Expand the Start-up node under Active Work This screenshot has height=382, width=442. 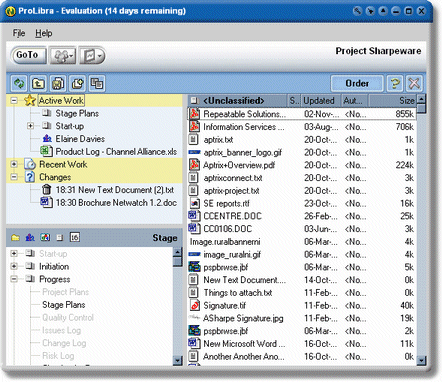[x=30, y=126]
